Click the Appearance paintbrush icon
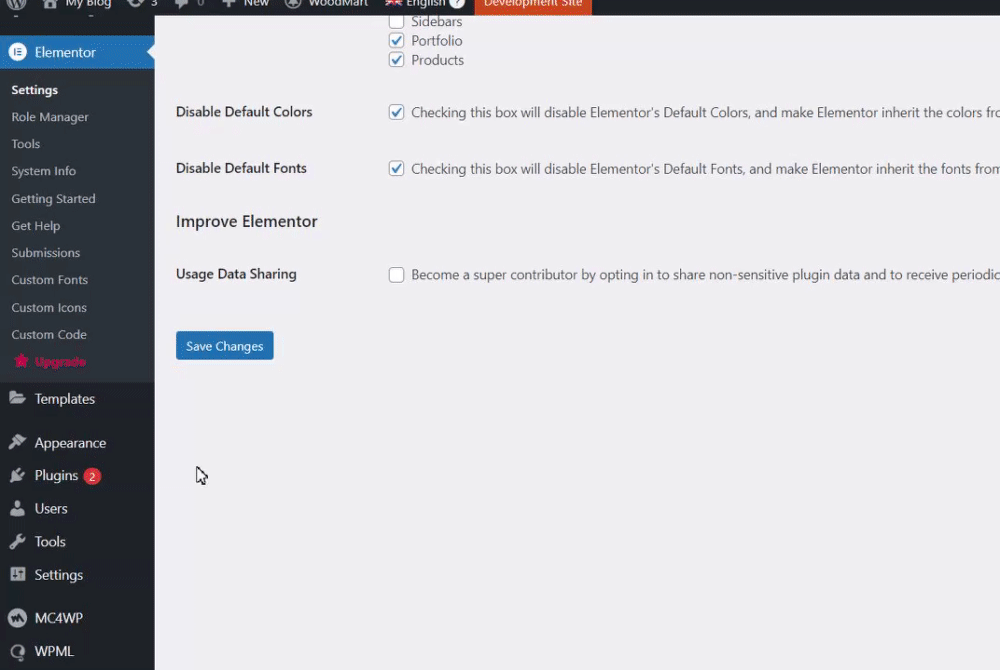This screenshot has height=670, width=1000. pos(17,442)
